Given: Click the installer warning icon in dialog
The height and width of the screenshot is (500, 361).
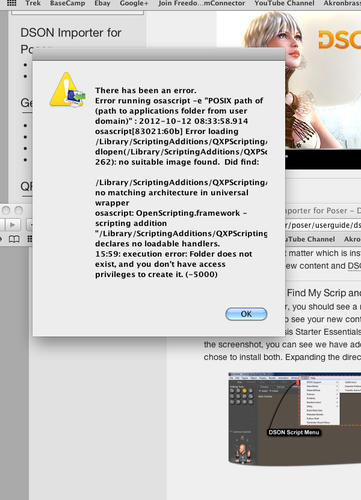Looking at the screenshot, I should click(67, 90).
